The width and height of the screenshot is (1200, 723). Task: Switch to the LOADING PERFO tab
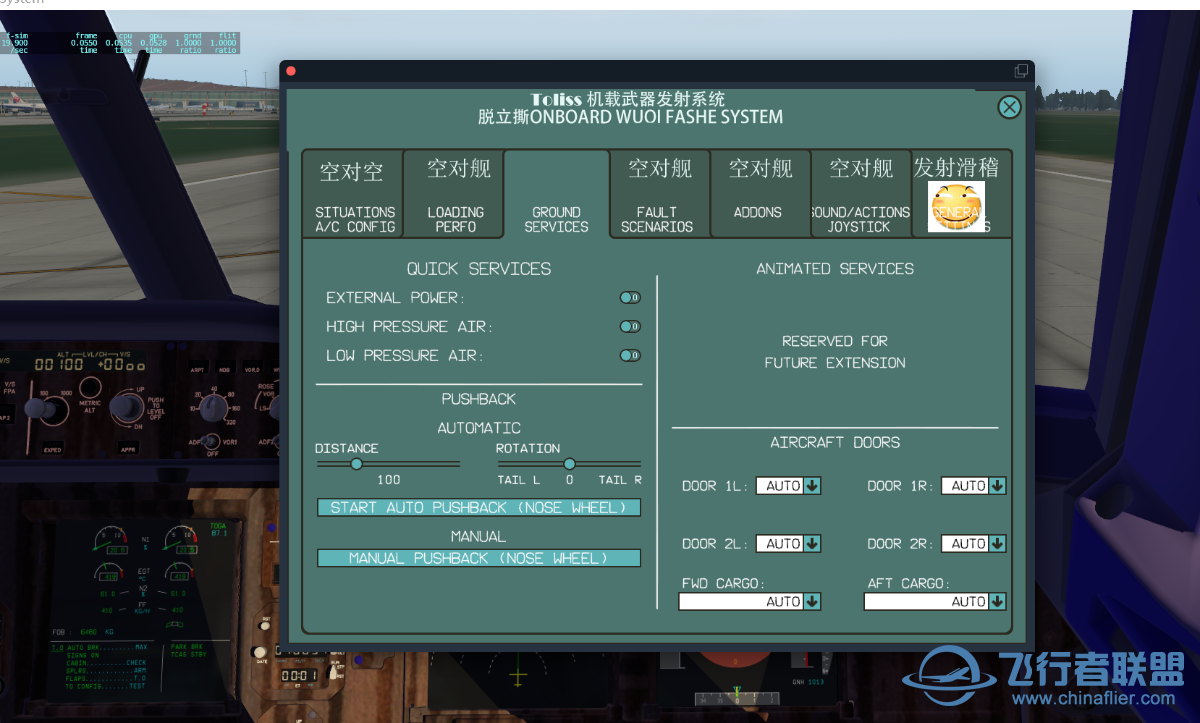point(455,194)
